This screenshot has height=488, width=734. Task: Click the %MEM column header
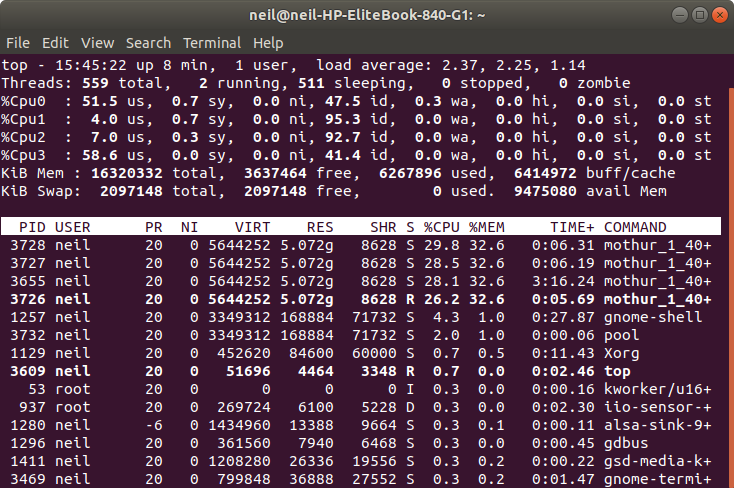pos(487,227)
